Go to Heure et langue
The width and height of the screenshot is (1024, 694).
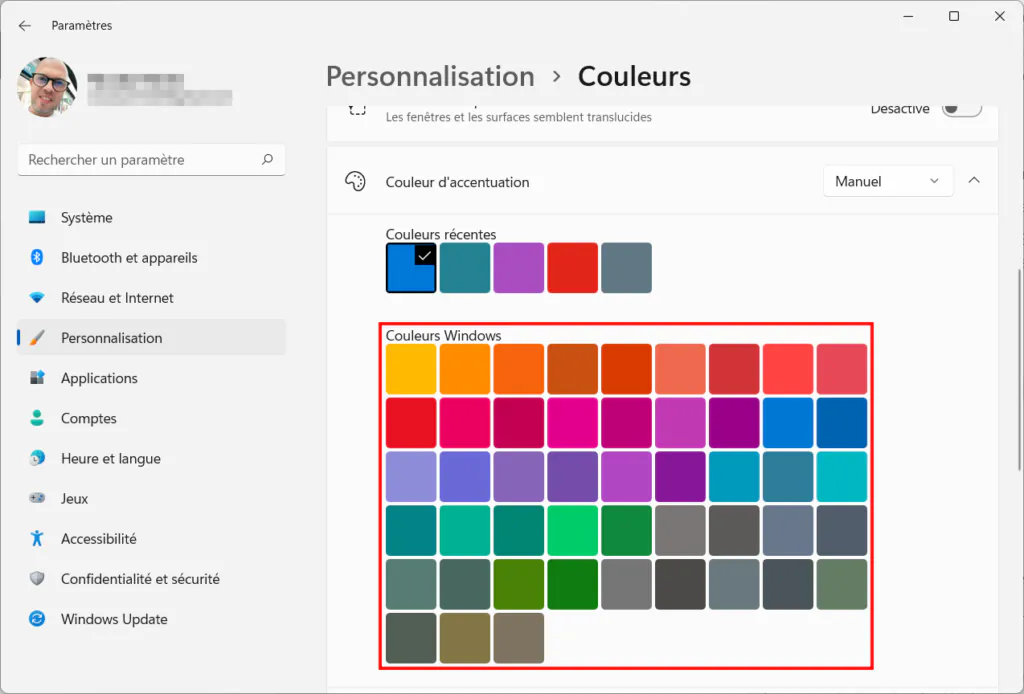pyautogui.click(x=152, y=458)
